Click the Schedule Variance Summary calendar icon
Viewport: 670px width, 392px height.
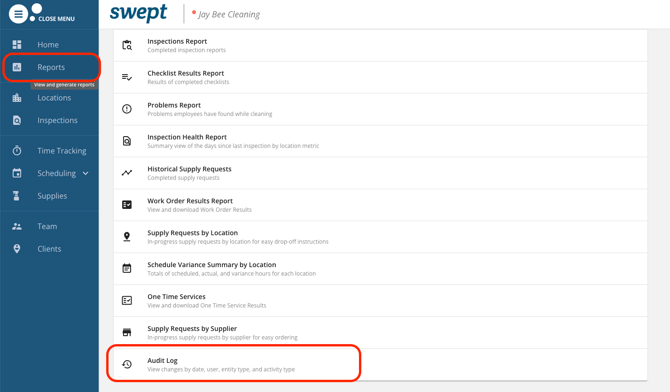point(127,268)
